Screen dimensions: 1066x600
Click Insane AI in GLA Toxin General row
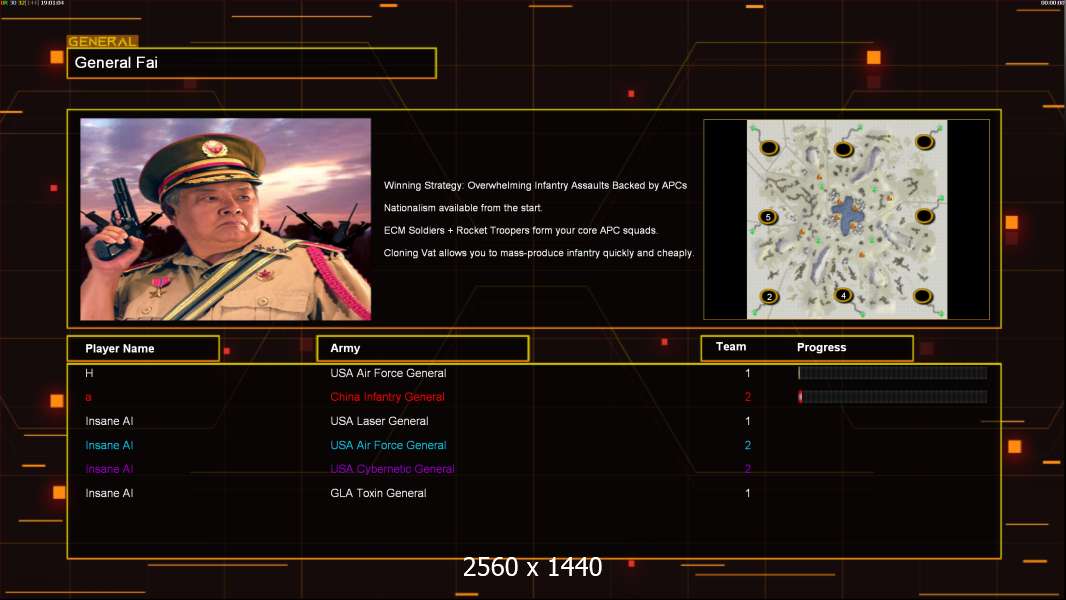tap(109, 493)
